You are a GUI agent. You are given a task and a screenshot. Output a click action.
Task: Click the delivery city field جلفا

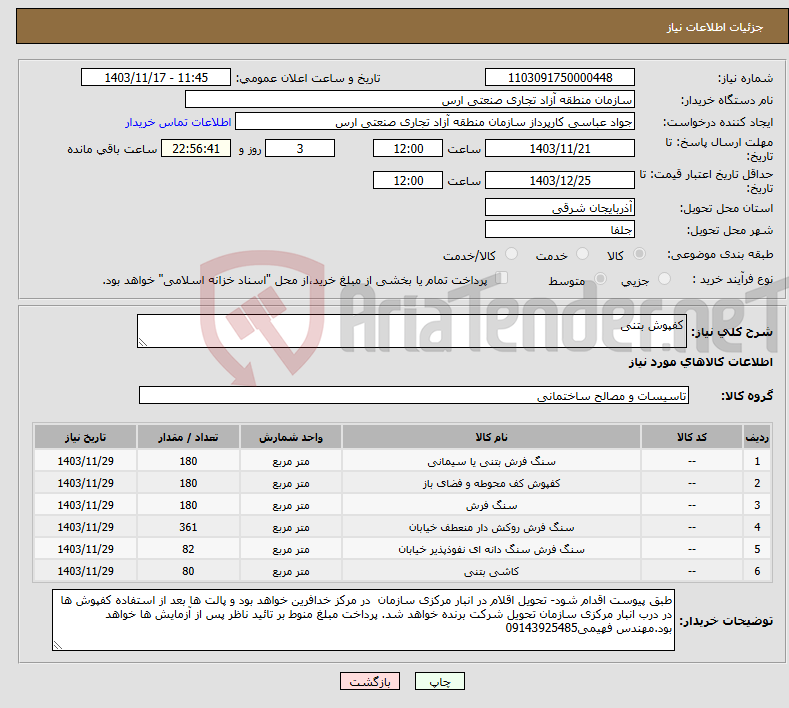tap(560, 229)
